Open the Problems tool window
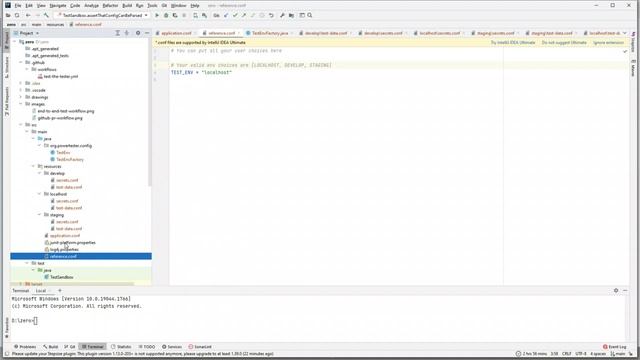This screenshot has height=360, width=640. (x=25, y=347)
